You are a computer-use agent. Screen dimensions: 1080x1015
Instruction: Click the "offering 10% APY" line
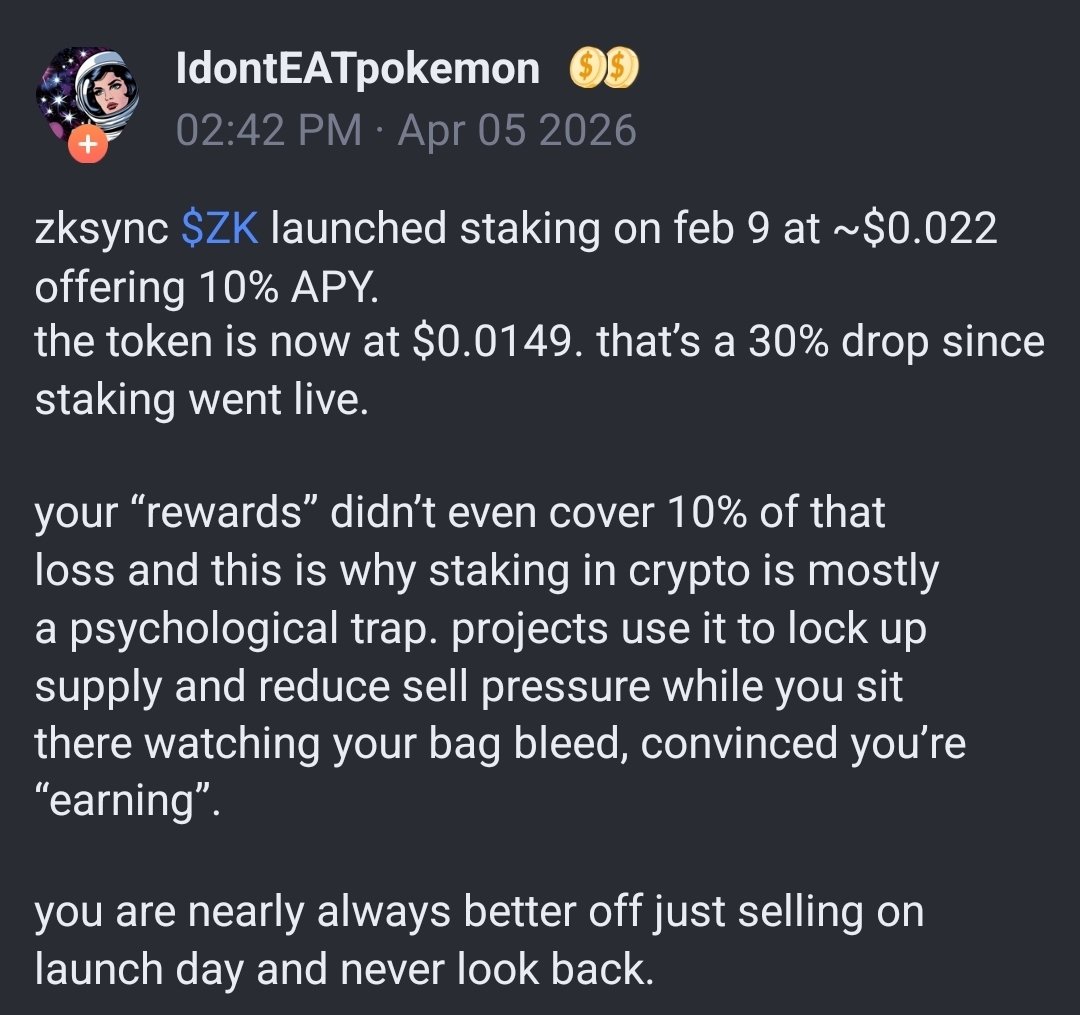tap(207, 287)
